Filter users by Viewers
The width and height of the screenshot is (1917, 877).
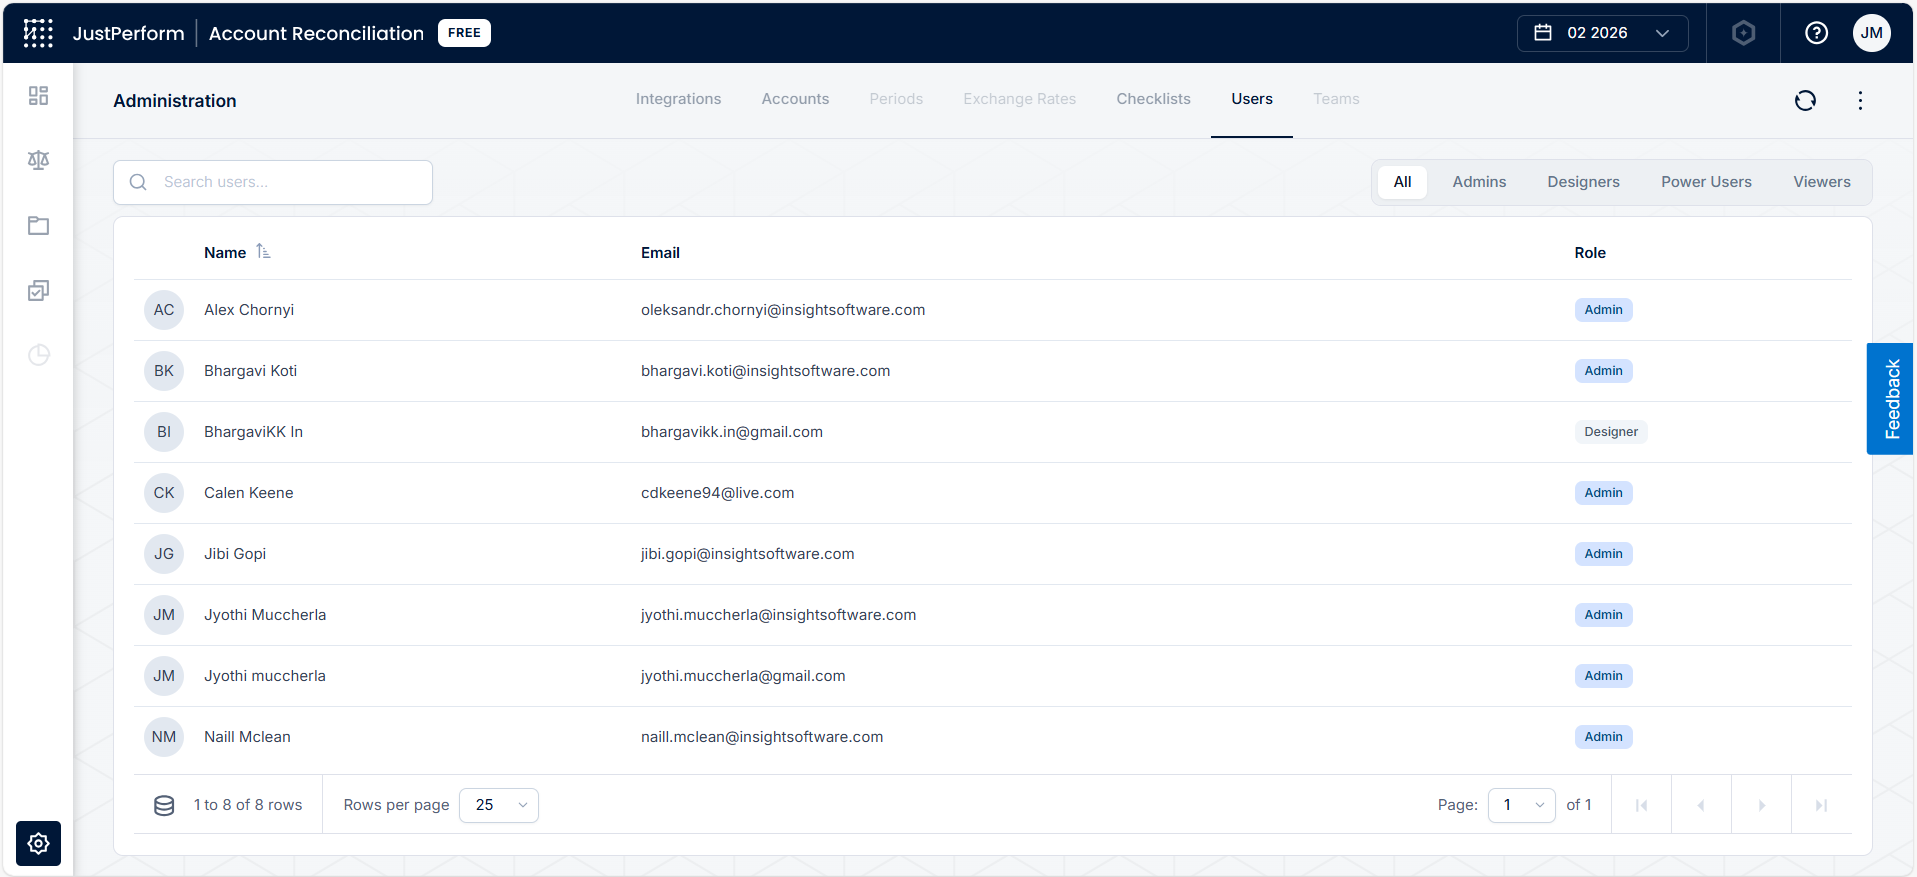coord(1821,182)
